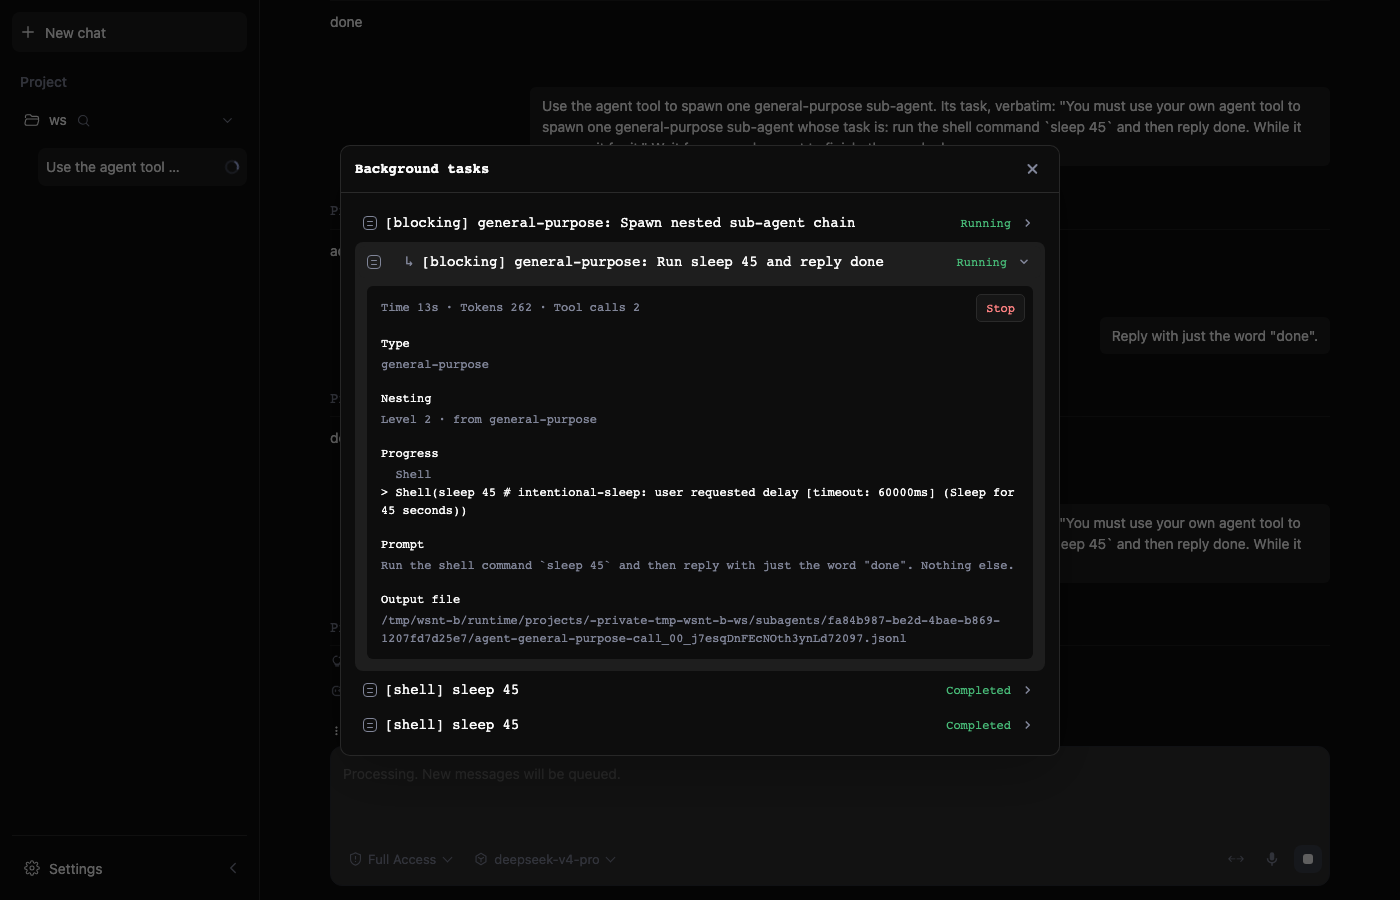Stop the running sleep 45 sub-agent
Image resolution: width=1400 pixels, height=900 pixels.
tap(1000, 308)
